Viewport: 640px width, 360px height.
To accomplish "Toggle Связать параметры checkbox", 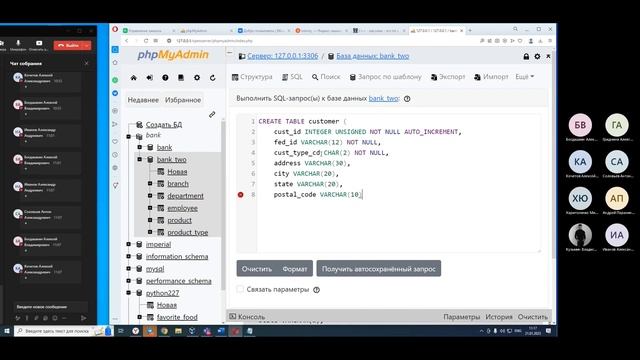I will click(x=240, y=289).
